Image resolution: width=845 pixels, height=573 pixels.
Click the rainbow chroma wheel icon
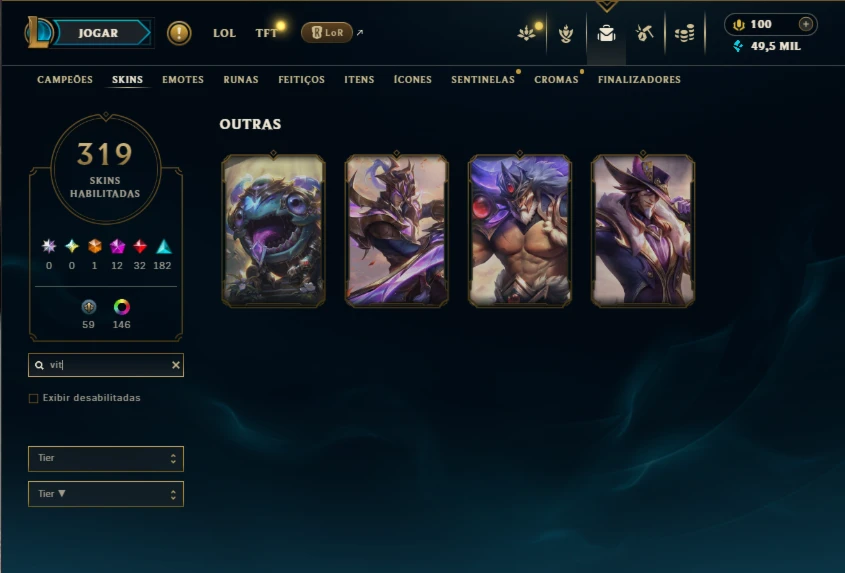(x=122, y=307)
